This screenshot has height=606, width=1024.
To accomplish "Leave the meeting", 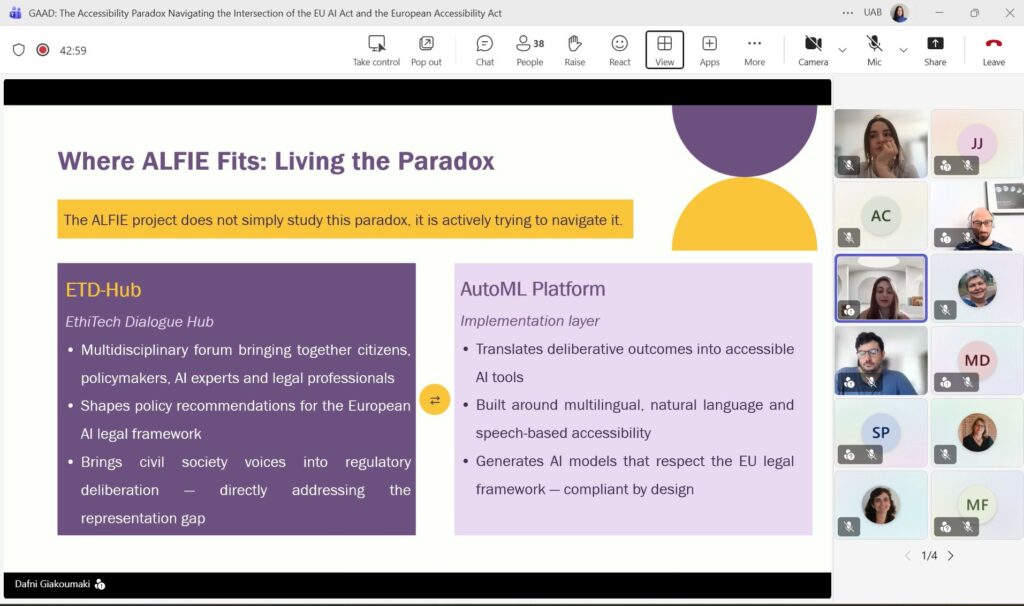I will tap(993, 50).
